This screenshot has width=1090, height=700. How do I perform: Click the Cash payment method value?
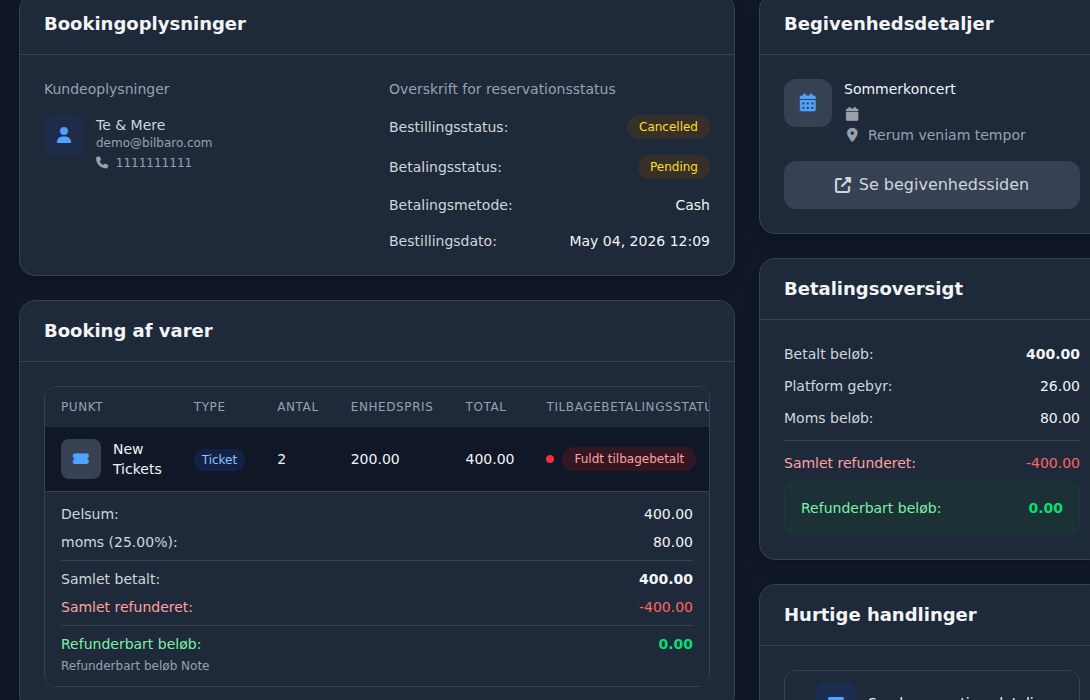pos(692,205)
